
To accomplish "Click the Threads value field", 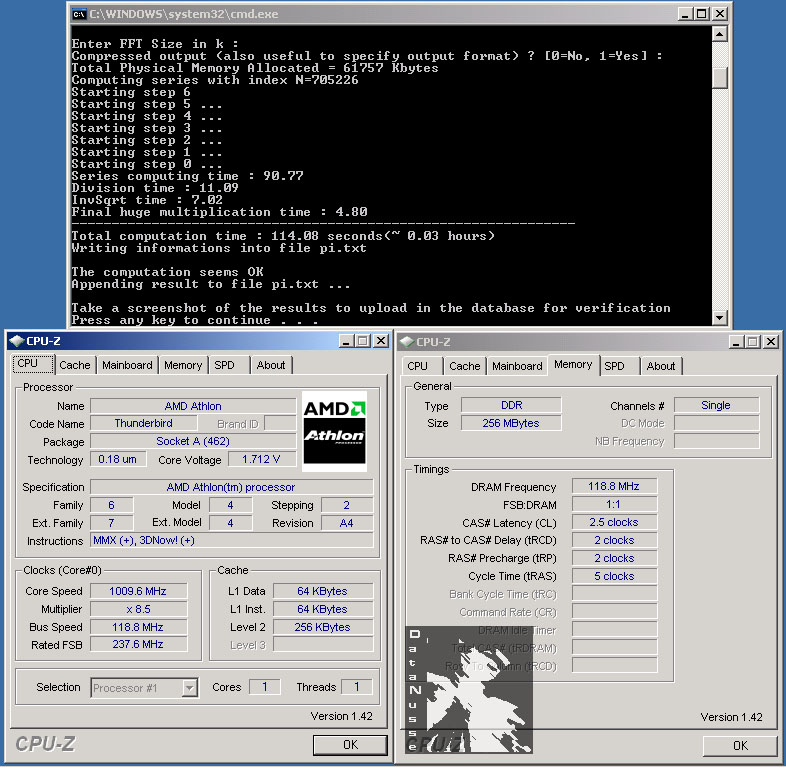I will click(357, 687).
